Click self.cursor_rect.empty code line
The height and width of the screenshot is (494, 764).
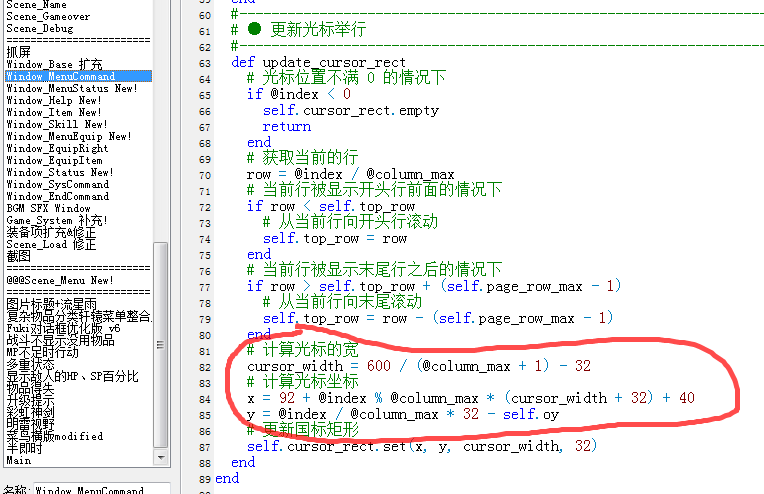(x=351, y=111)
